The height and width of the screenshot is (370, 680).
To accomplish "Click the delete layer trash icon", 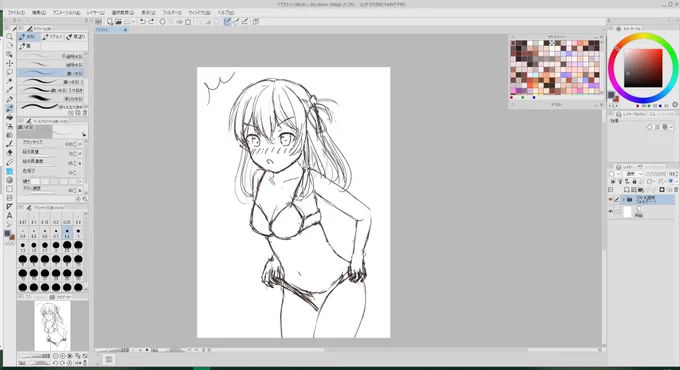I will coord(676,190).
